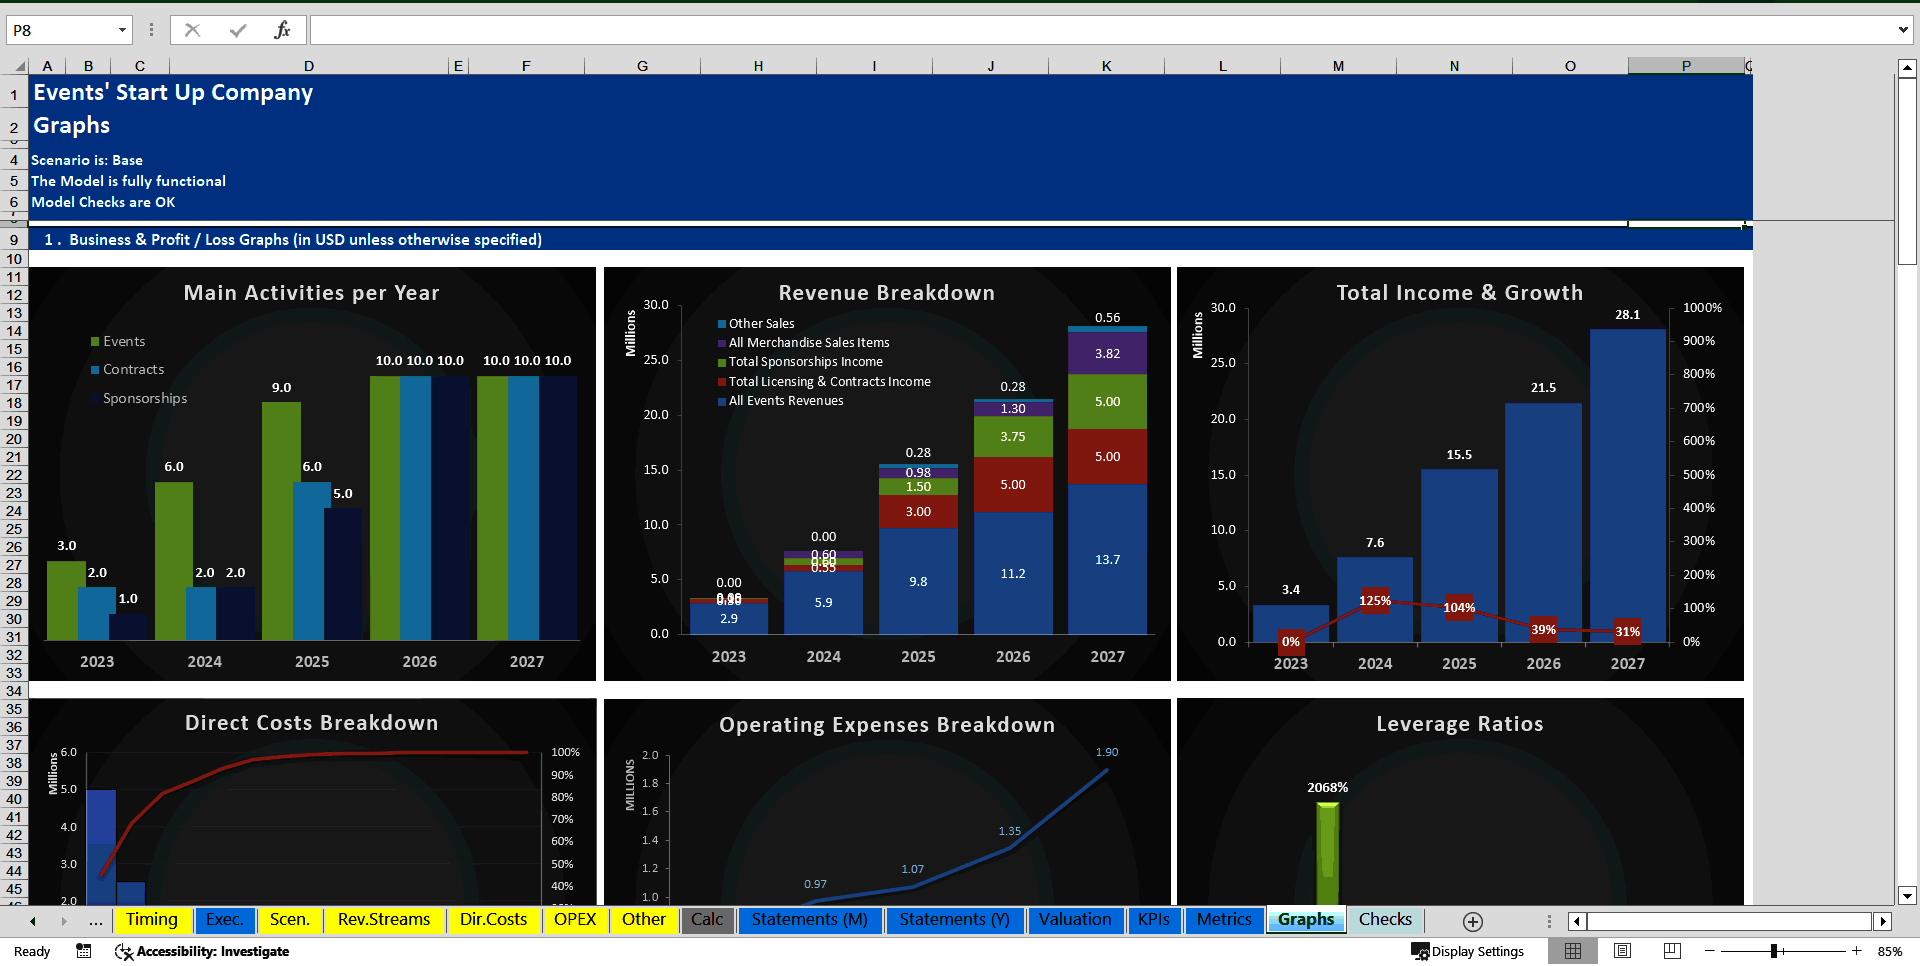The image size is (1920, 966).
Task: Open the Checks sheet tab
Action: point(1385,920)
